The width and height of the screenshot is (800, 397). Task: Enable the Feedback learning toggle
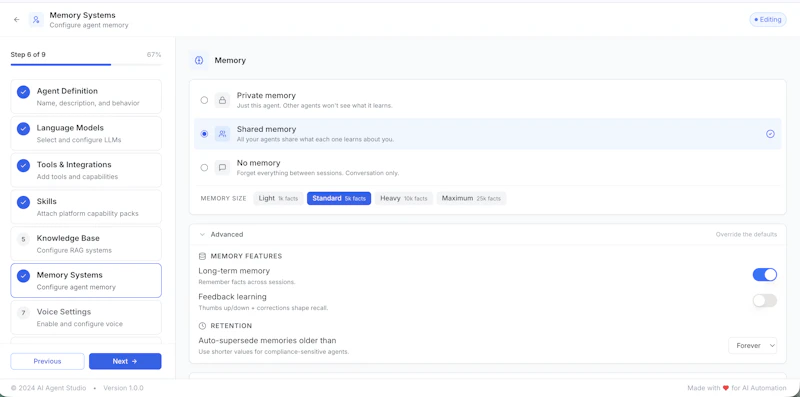tap(765, 300)
